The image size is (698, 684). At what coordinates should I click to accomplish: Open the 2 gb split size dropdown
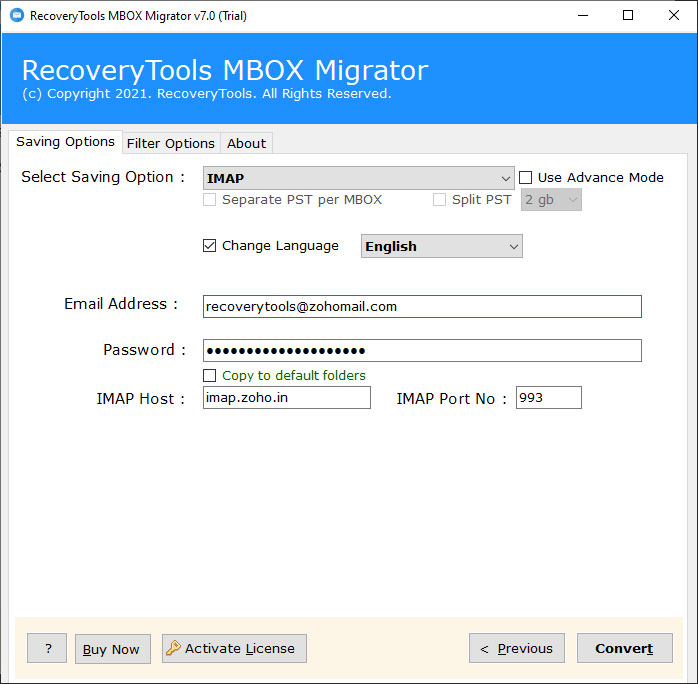click(551, 199)
